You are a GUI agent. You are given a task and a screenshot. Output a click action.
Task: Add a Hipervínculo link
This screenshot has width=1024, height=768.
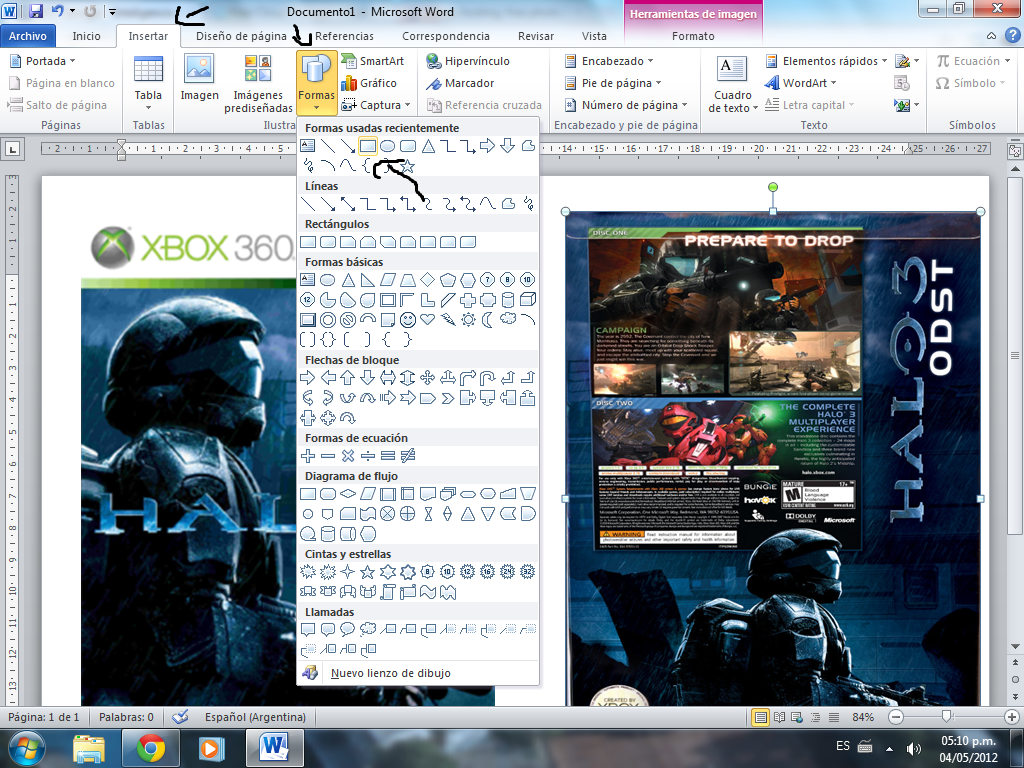click(x=468, y=61)
